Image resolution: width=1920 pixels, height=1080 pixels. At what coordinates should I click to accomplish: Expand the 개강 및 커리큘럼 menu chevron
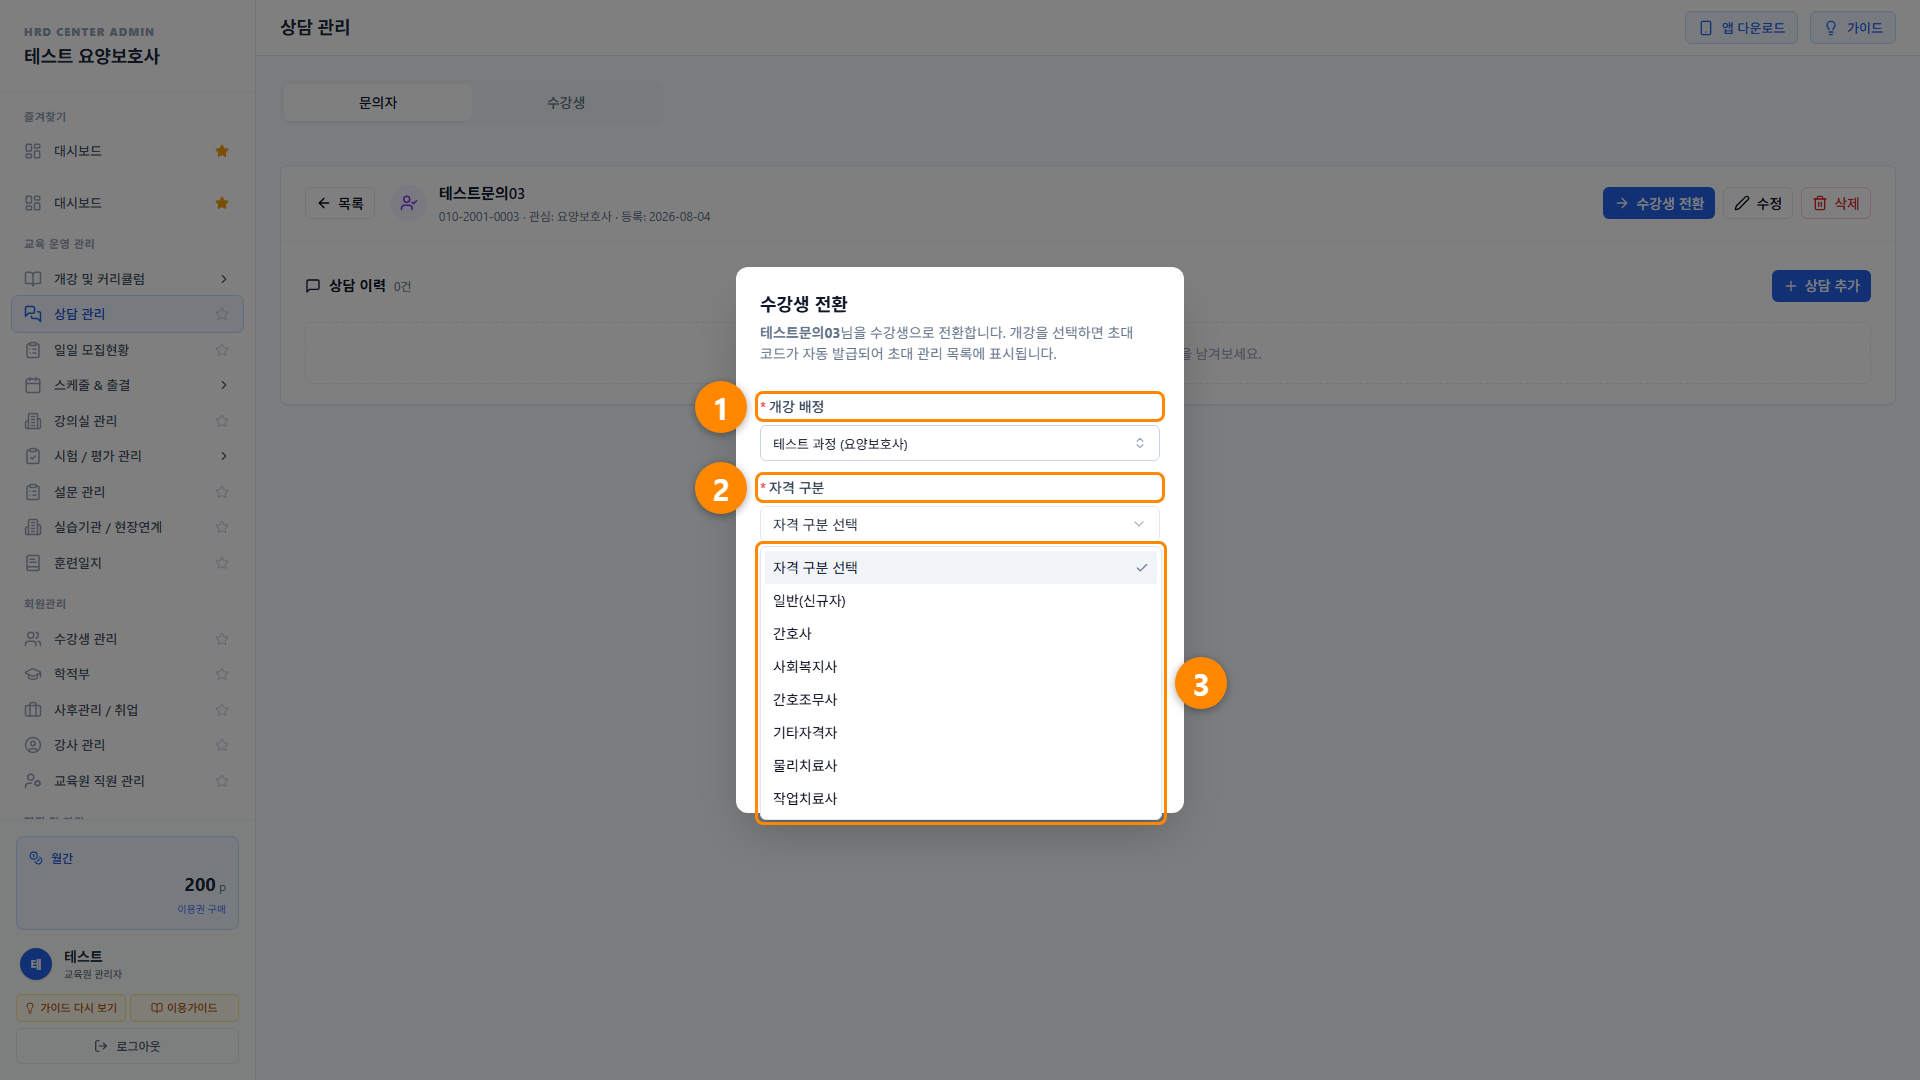coord(224,279)
